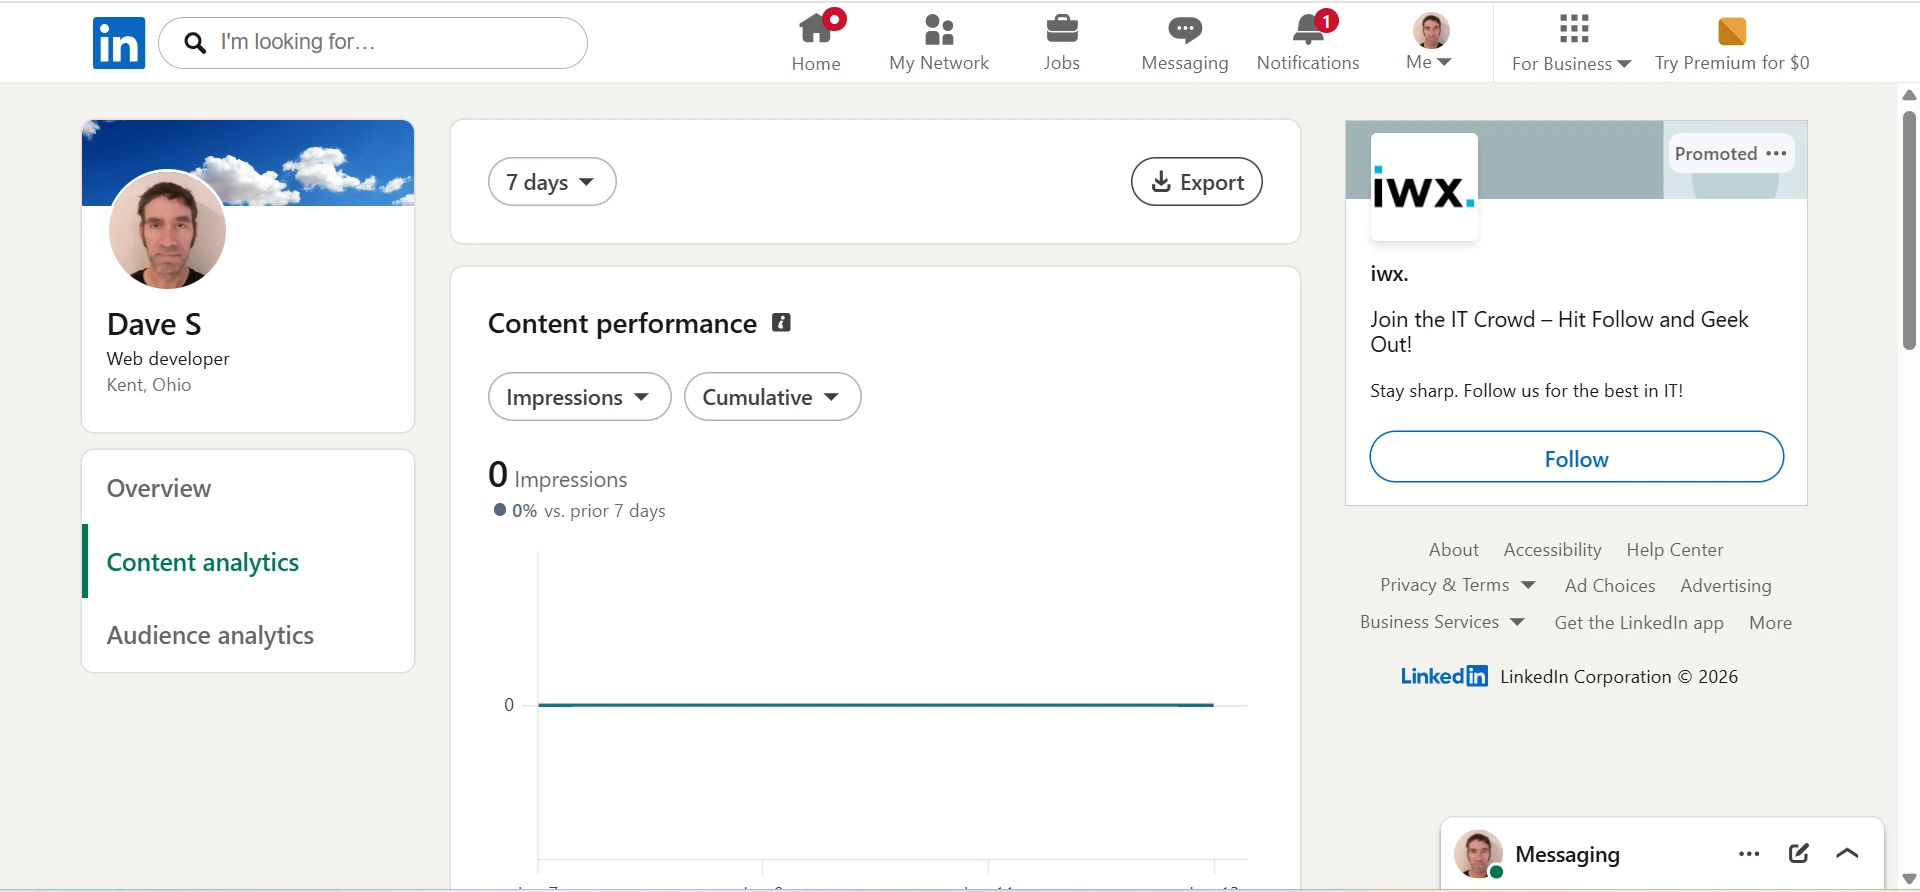Click the '0 Impressions' value

pos(558,475)
